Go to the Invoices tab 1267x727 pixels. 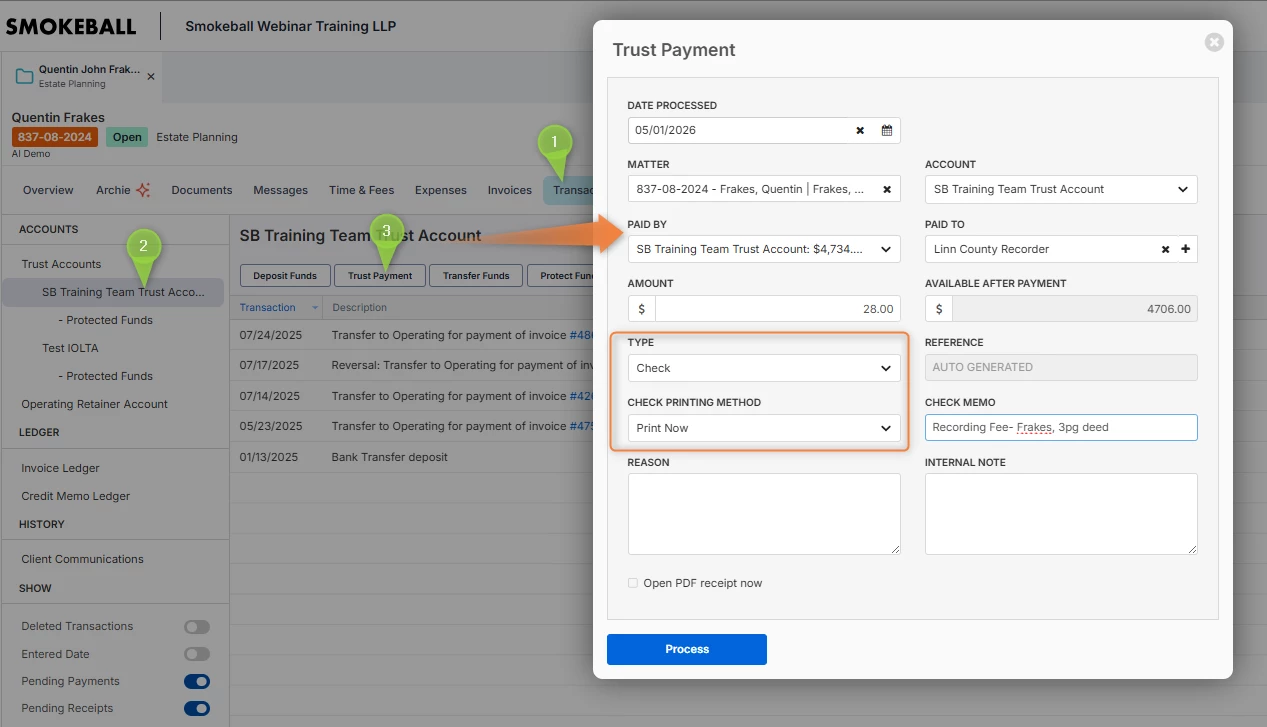pyautogui.click(x=510, y=190)
